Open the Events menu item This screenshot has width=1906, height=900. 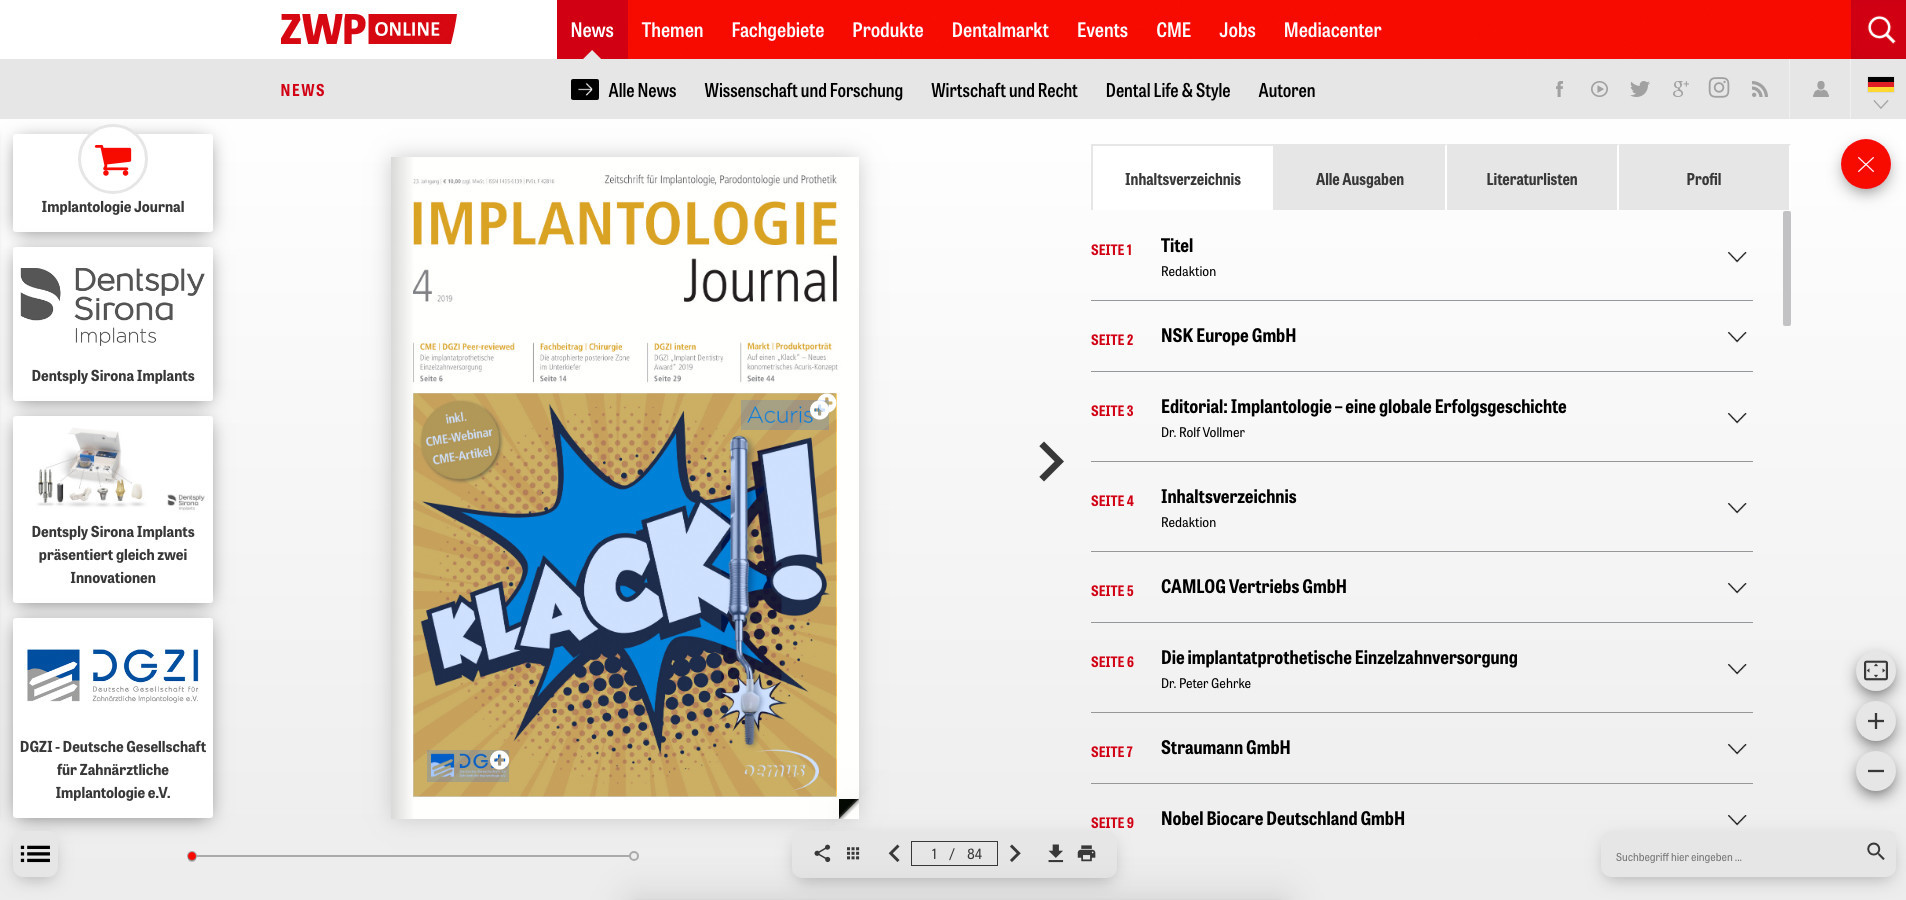coord(1102,30)
